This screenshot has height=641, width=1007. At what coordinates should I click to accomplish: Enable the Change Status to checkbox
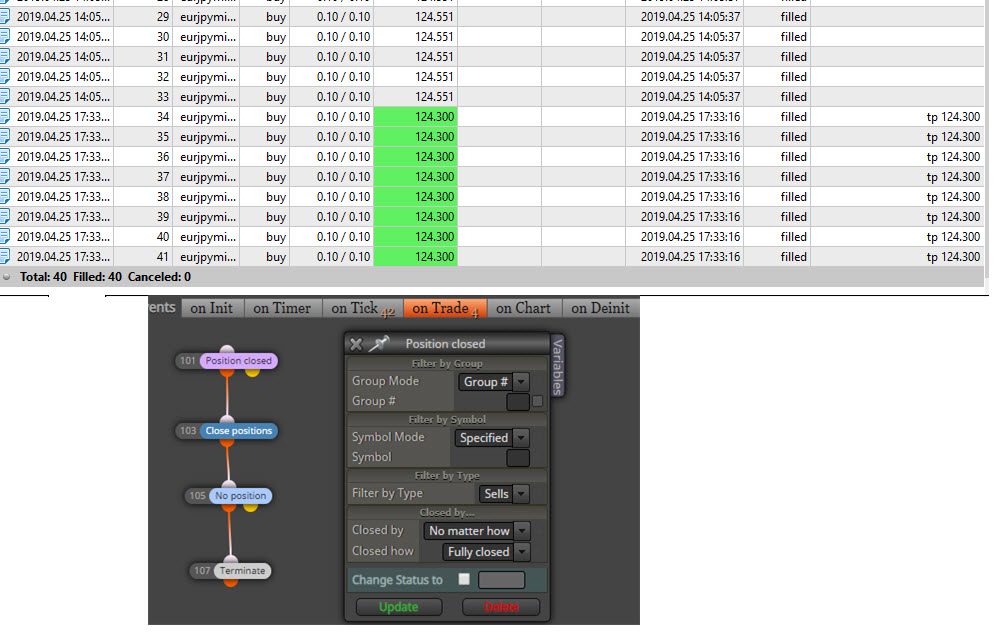(464, 579)
